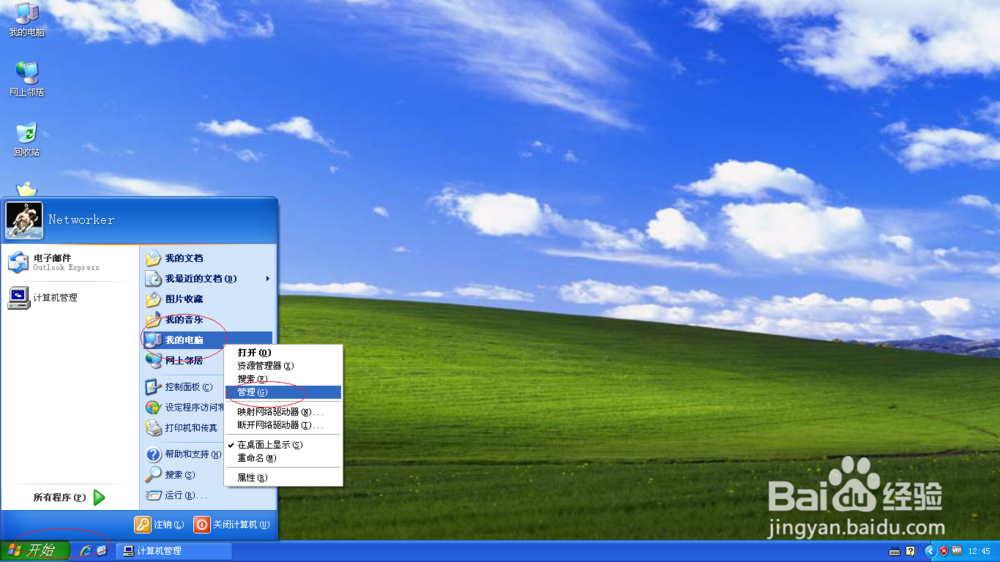This screenshot has height=562, width=1000.
Task: Choose 属性 in the context menu
Action: [283, 478]
